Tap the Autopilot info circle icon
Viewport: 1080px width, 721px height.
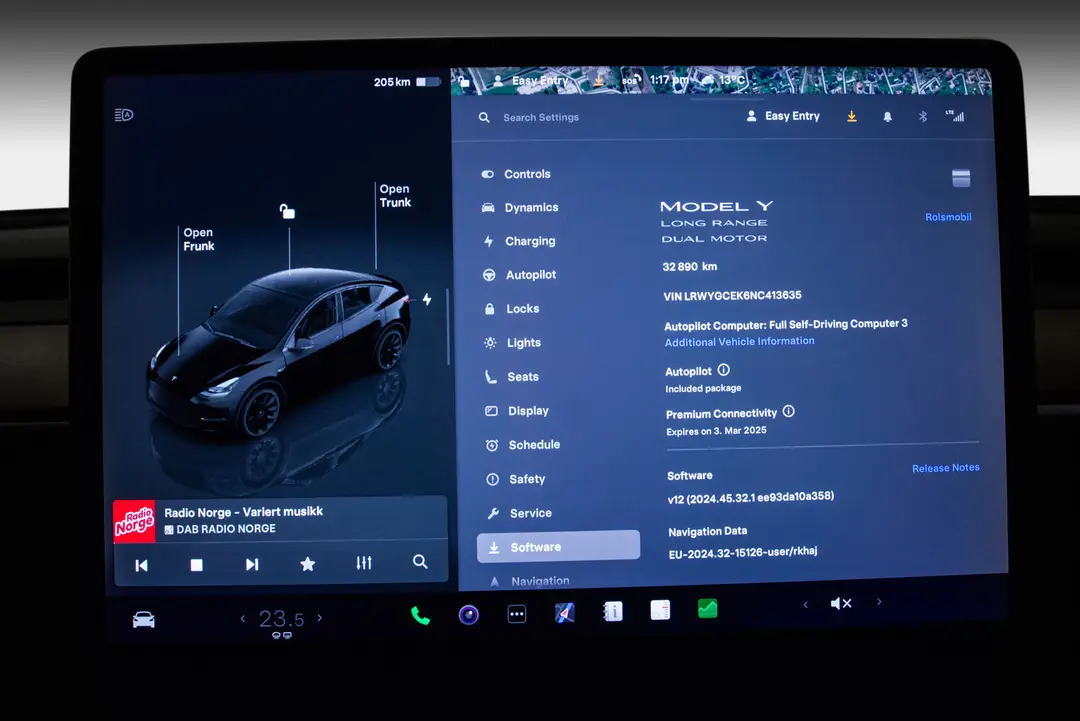click(723, 370)
